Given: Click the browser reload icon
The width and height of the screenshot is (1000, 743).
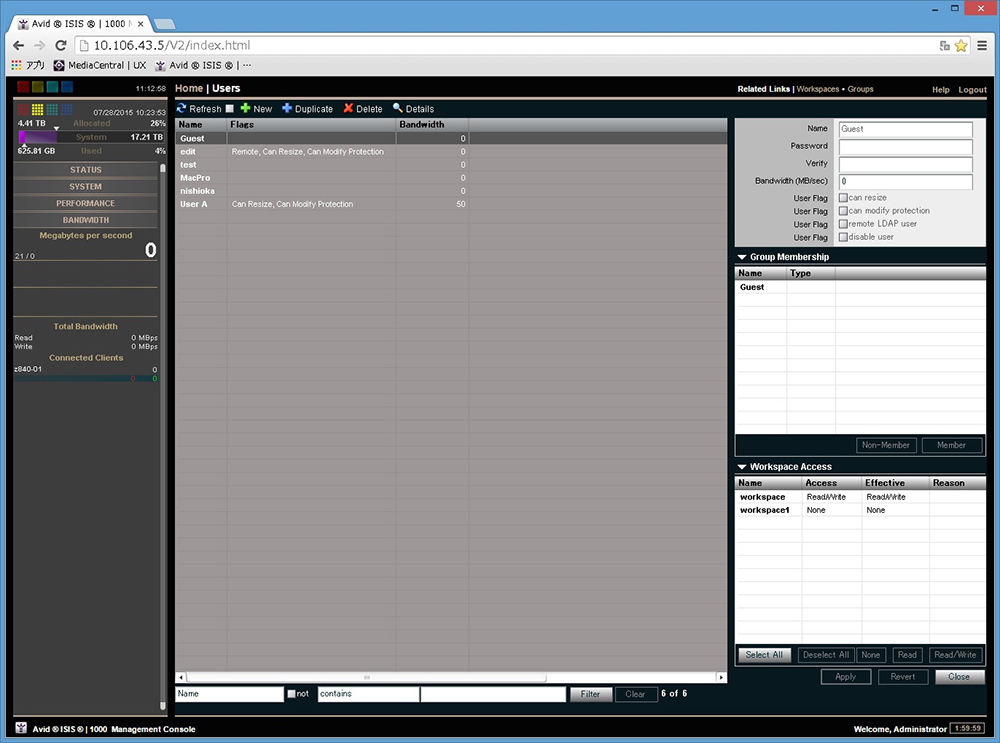Looking at the screenshot, I should [61, 46].
